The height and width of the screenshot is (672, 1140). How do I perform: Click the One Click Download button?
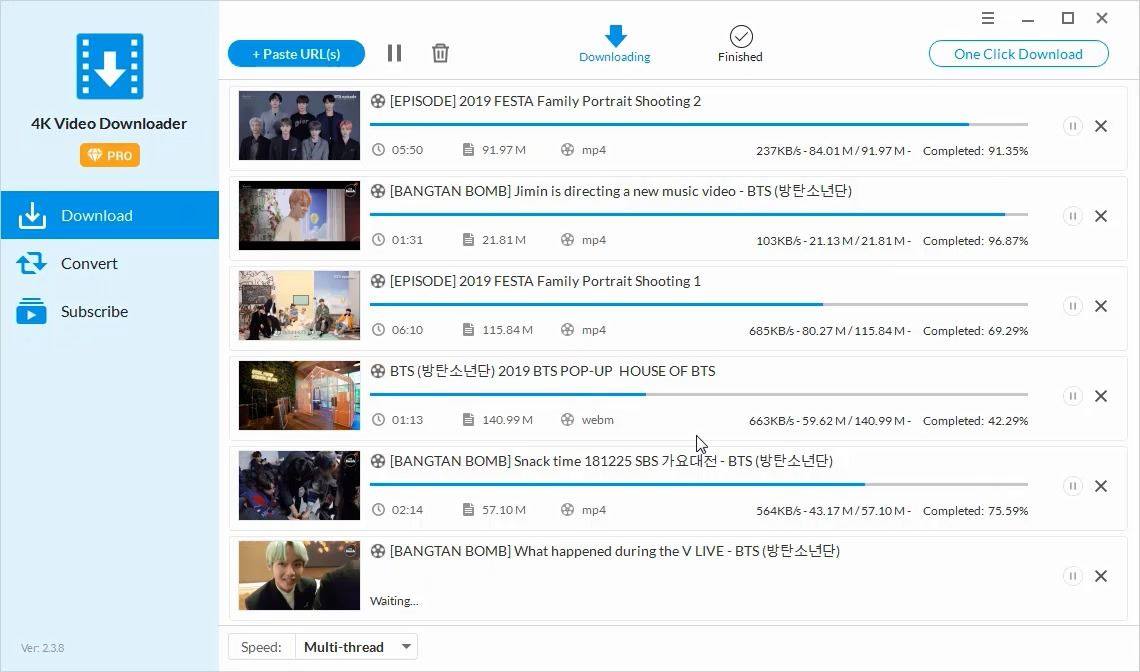pos(1018,54)
